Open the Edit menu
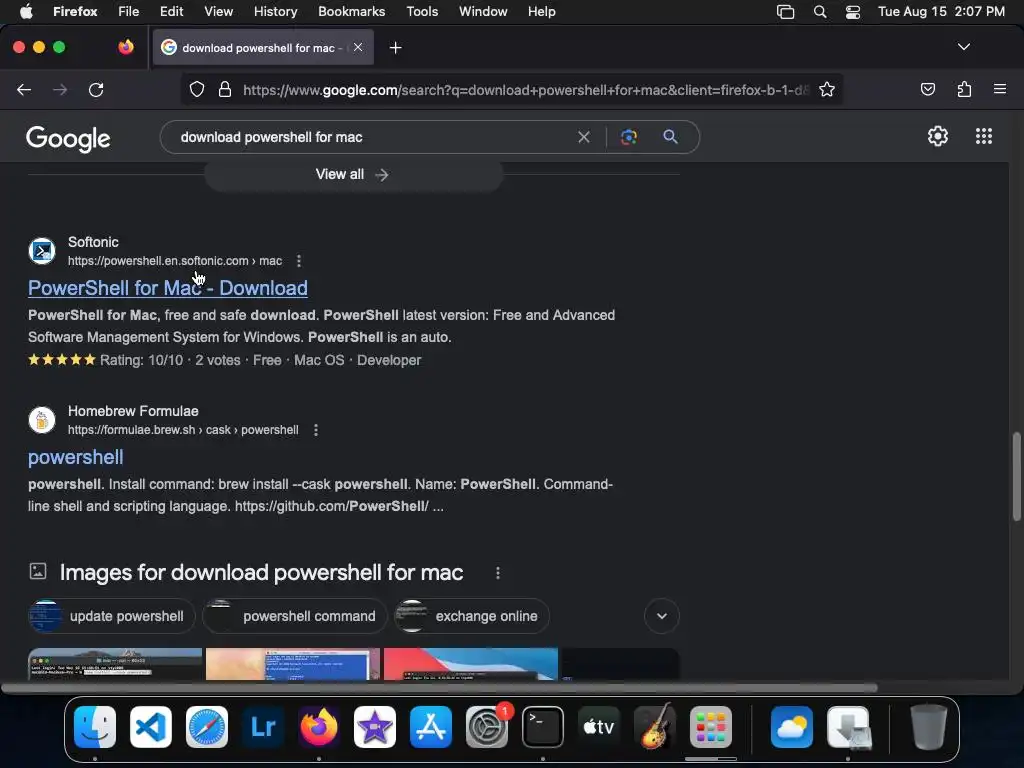The width and height of the screenshot is (1024, 768). (171, 12)
